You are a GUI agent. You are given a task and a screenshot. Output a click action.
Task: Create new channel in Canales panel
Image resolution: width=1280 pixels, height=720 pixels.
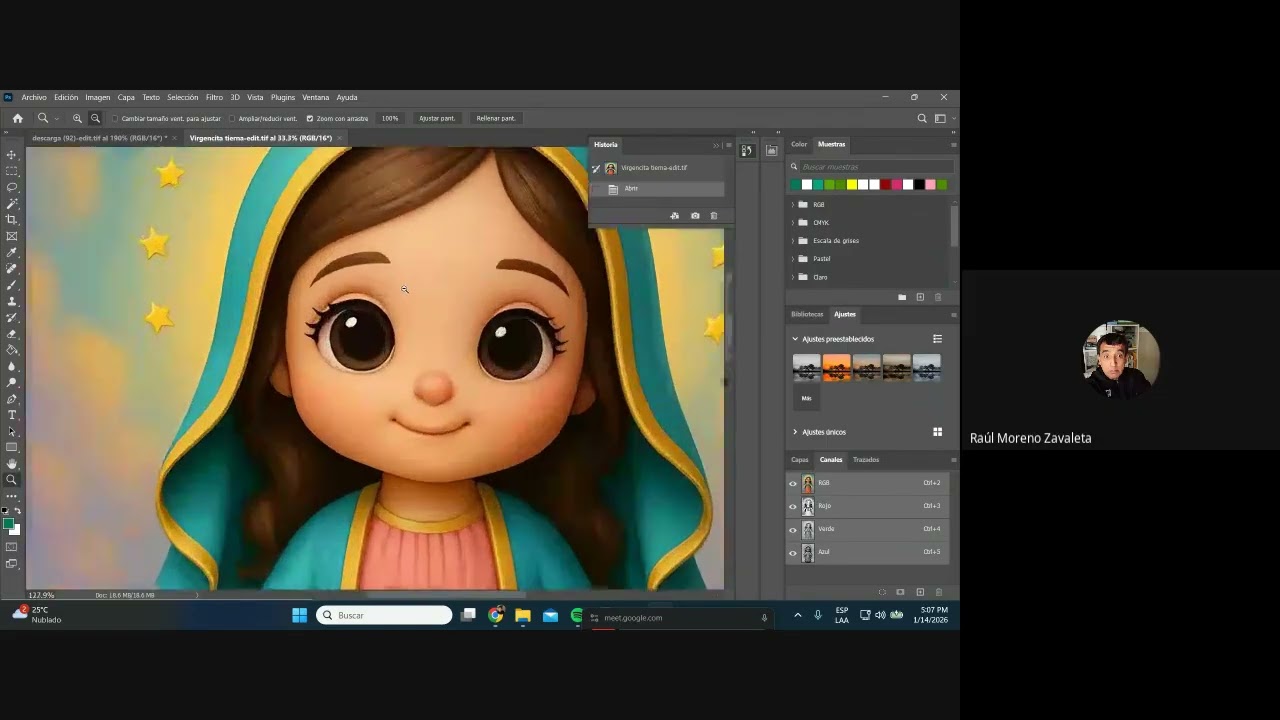(x=920, y=592)
